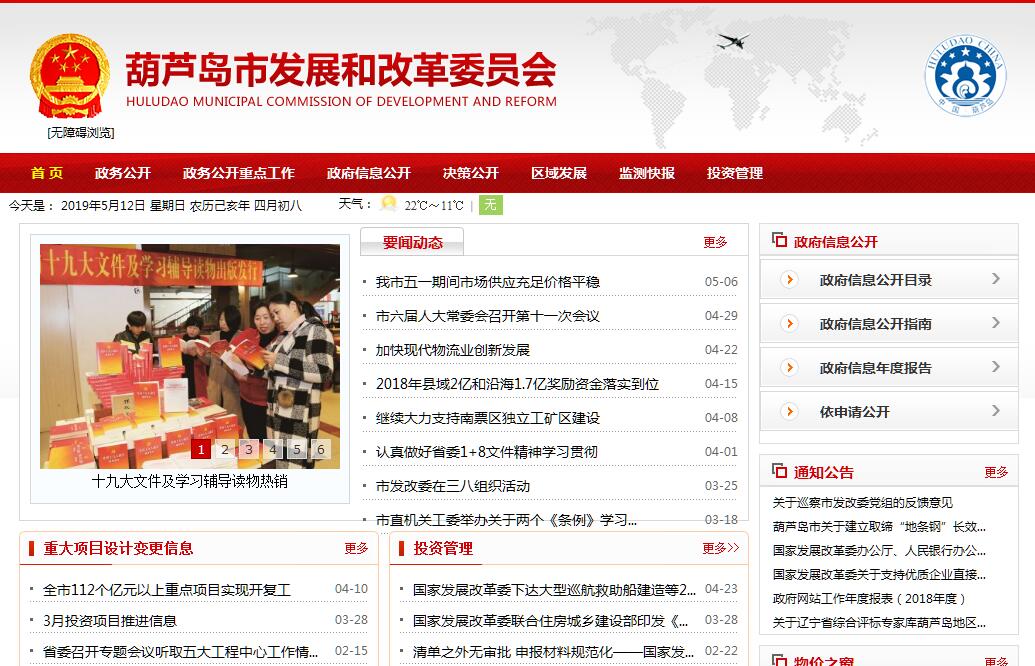This screenshot has width=1035, height=666.
Task: Click orange arrow icon beside 政府信息公开目录
Action: click(789, 279)
